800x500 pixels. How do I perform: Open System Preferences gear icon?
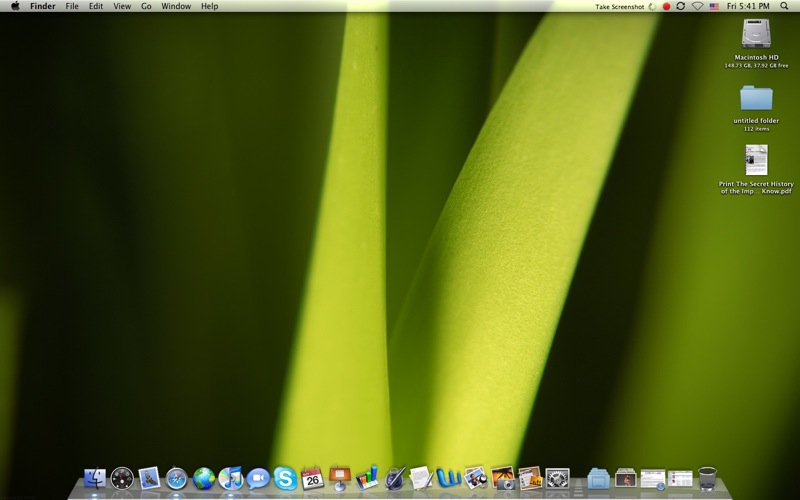pyautogui.click(x=557, y=479)
